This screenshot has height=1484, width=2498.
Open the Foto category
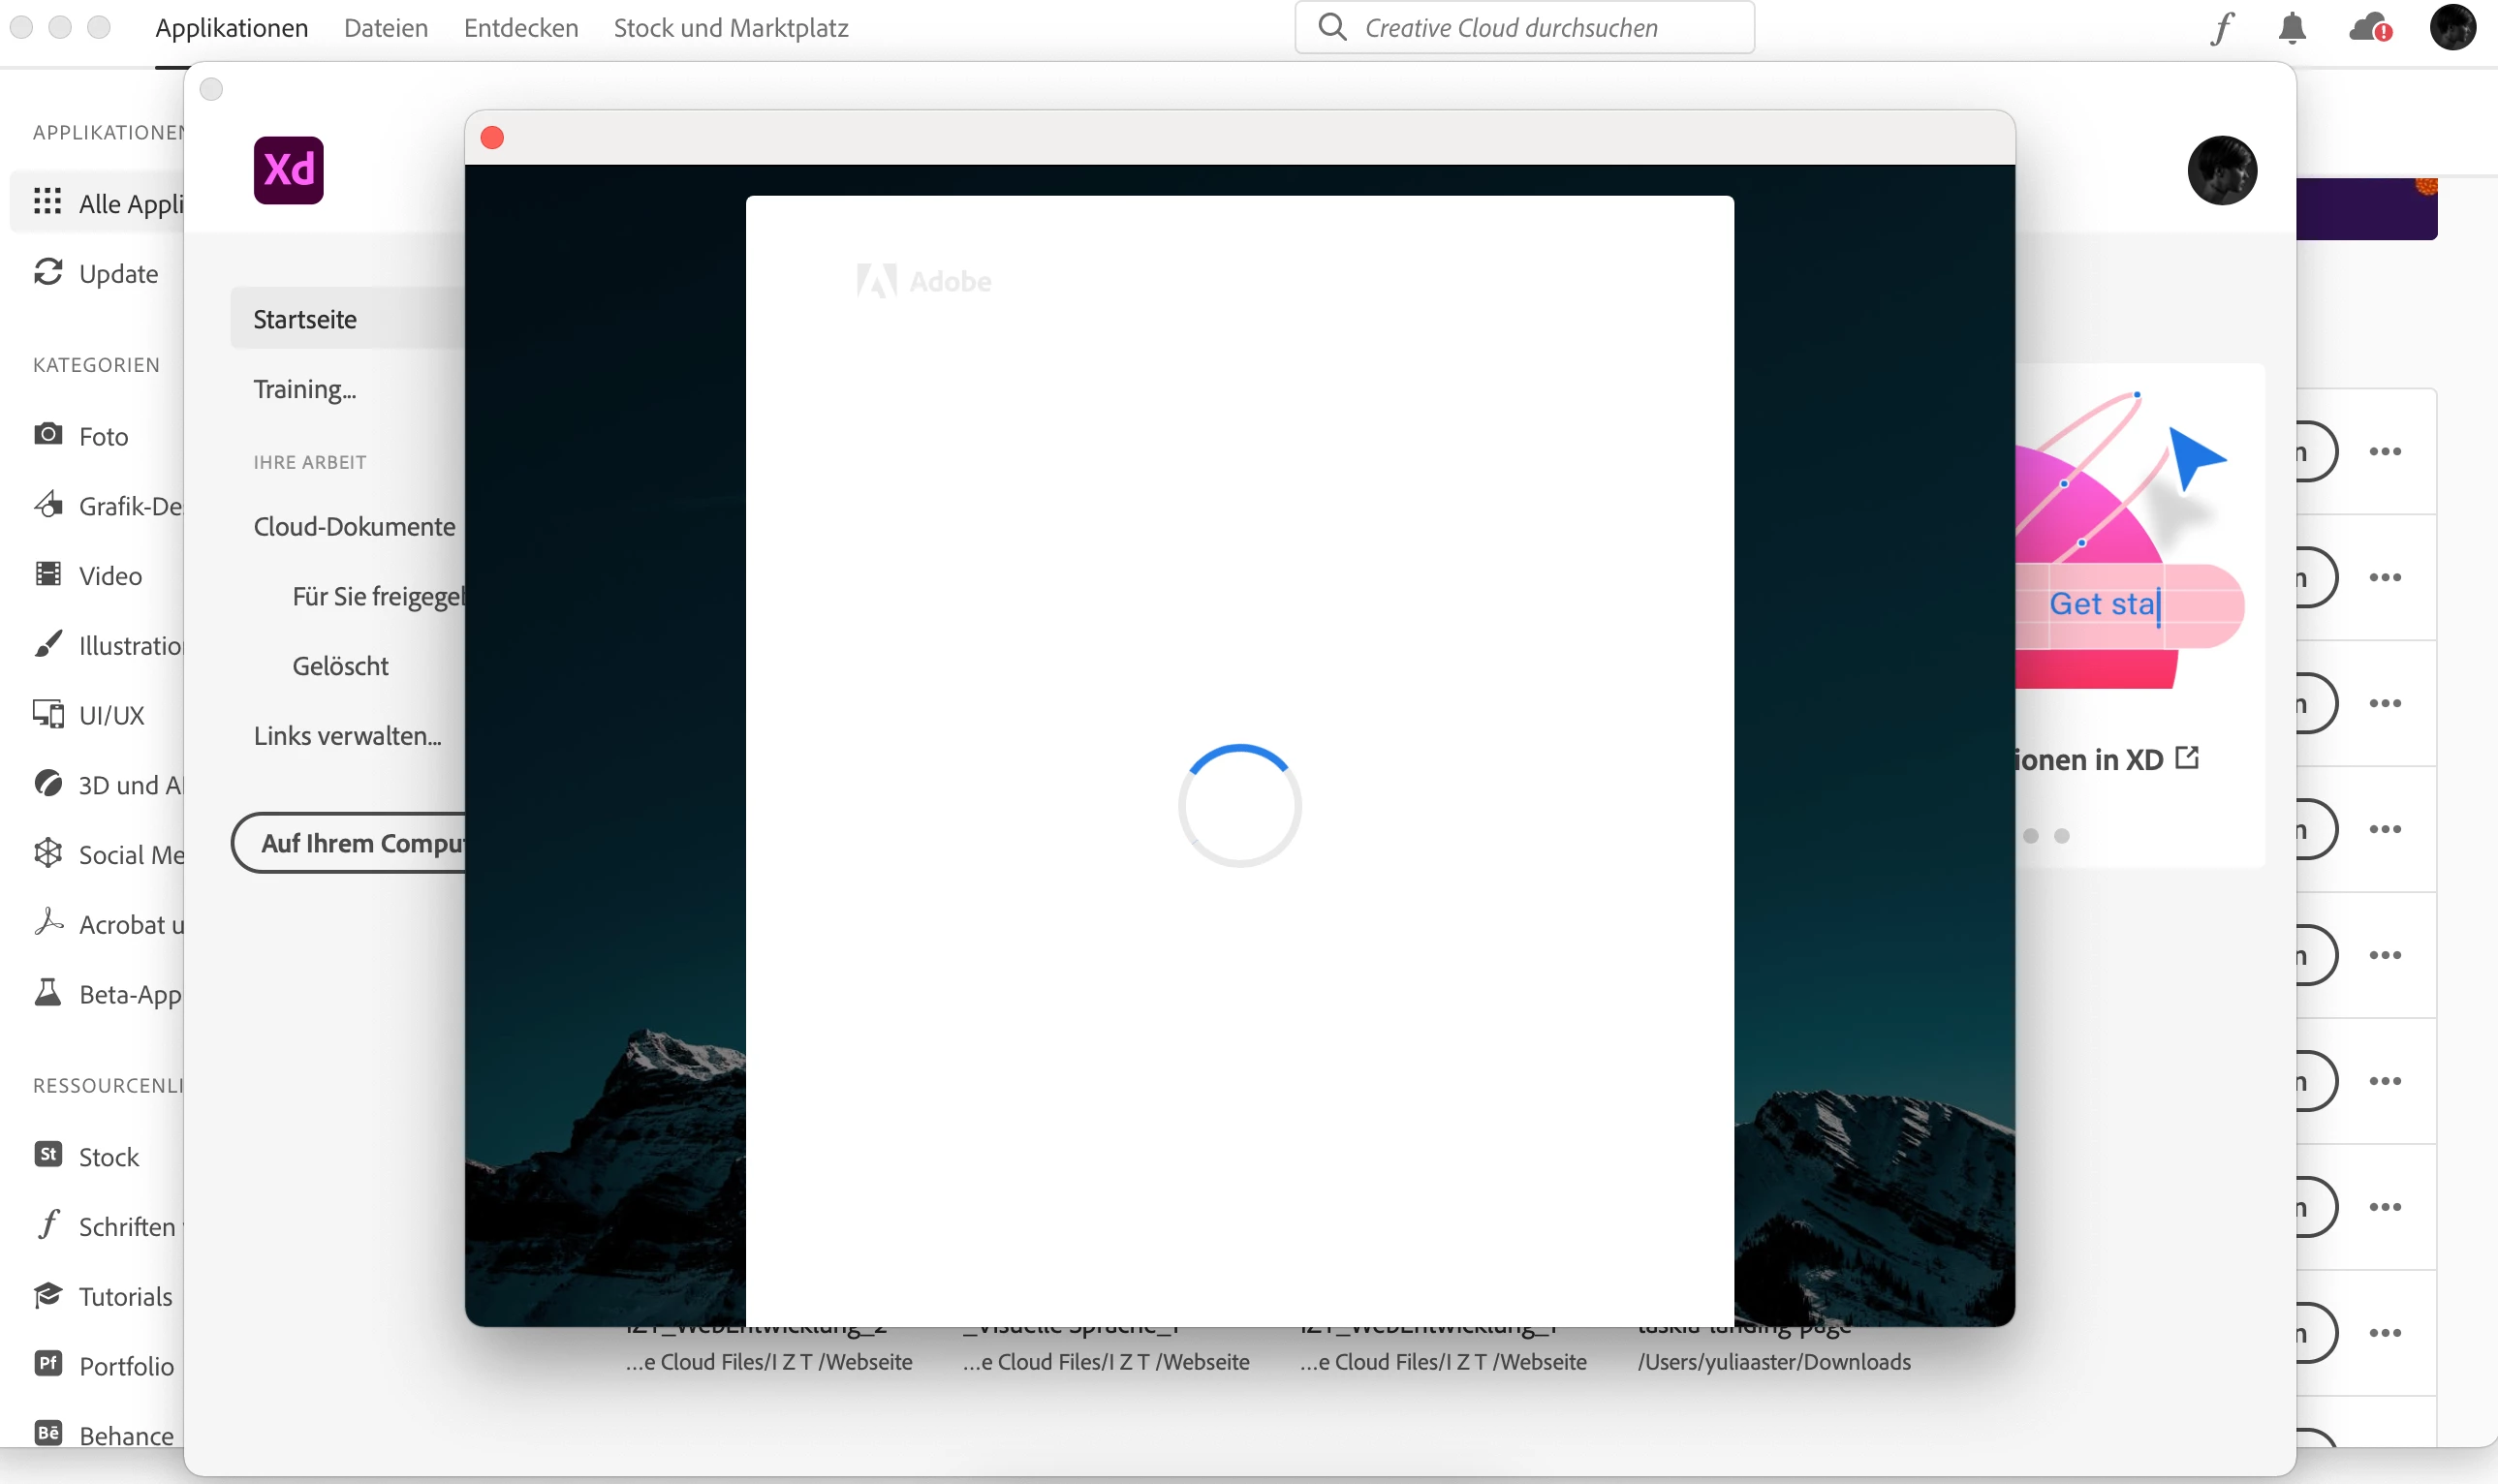tap(103, 436)
